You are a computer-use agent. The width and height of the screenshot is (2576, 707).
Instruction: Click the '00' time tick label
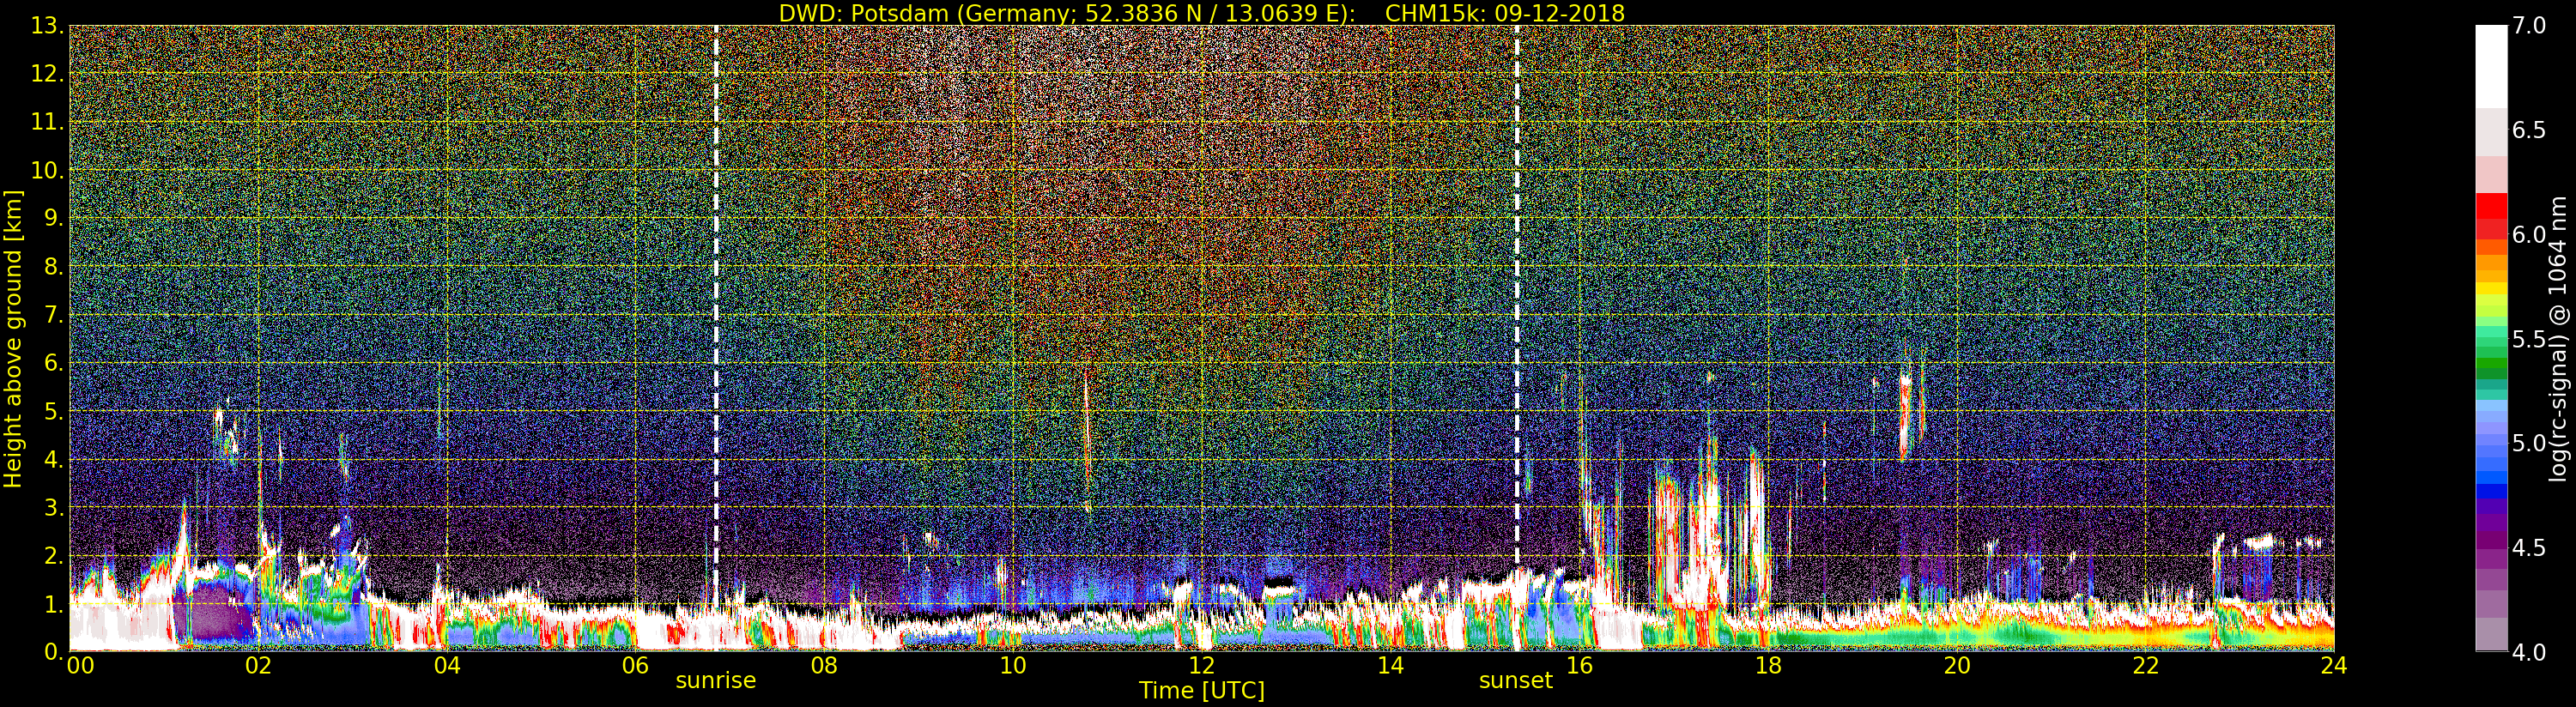pyautogui.click(x=80, y=665)
